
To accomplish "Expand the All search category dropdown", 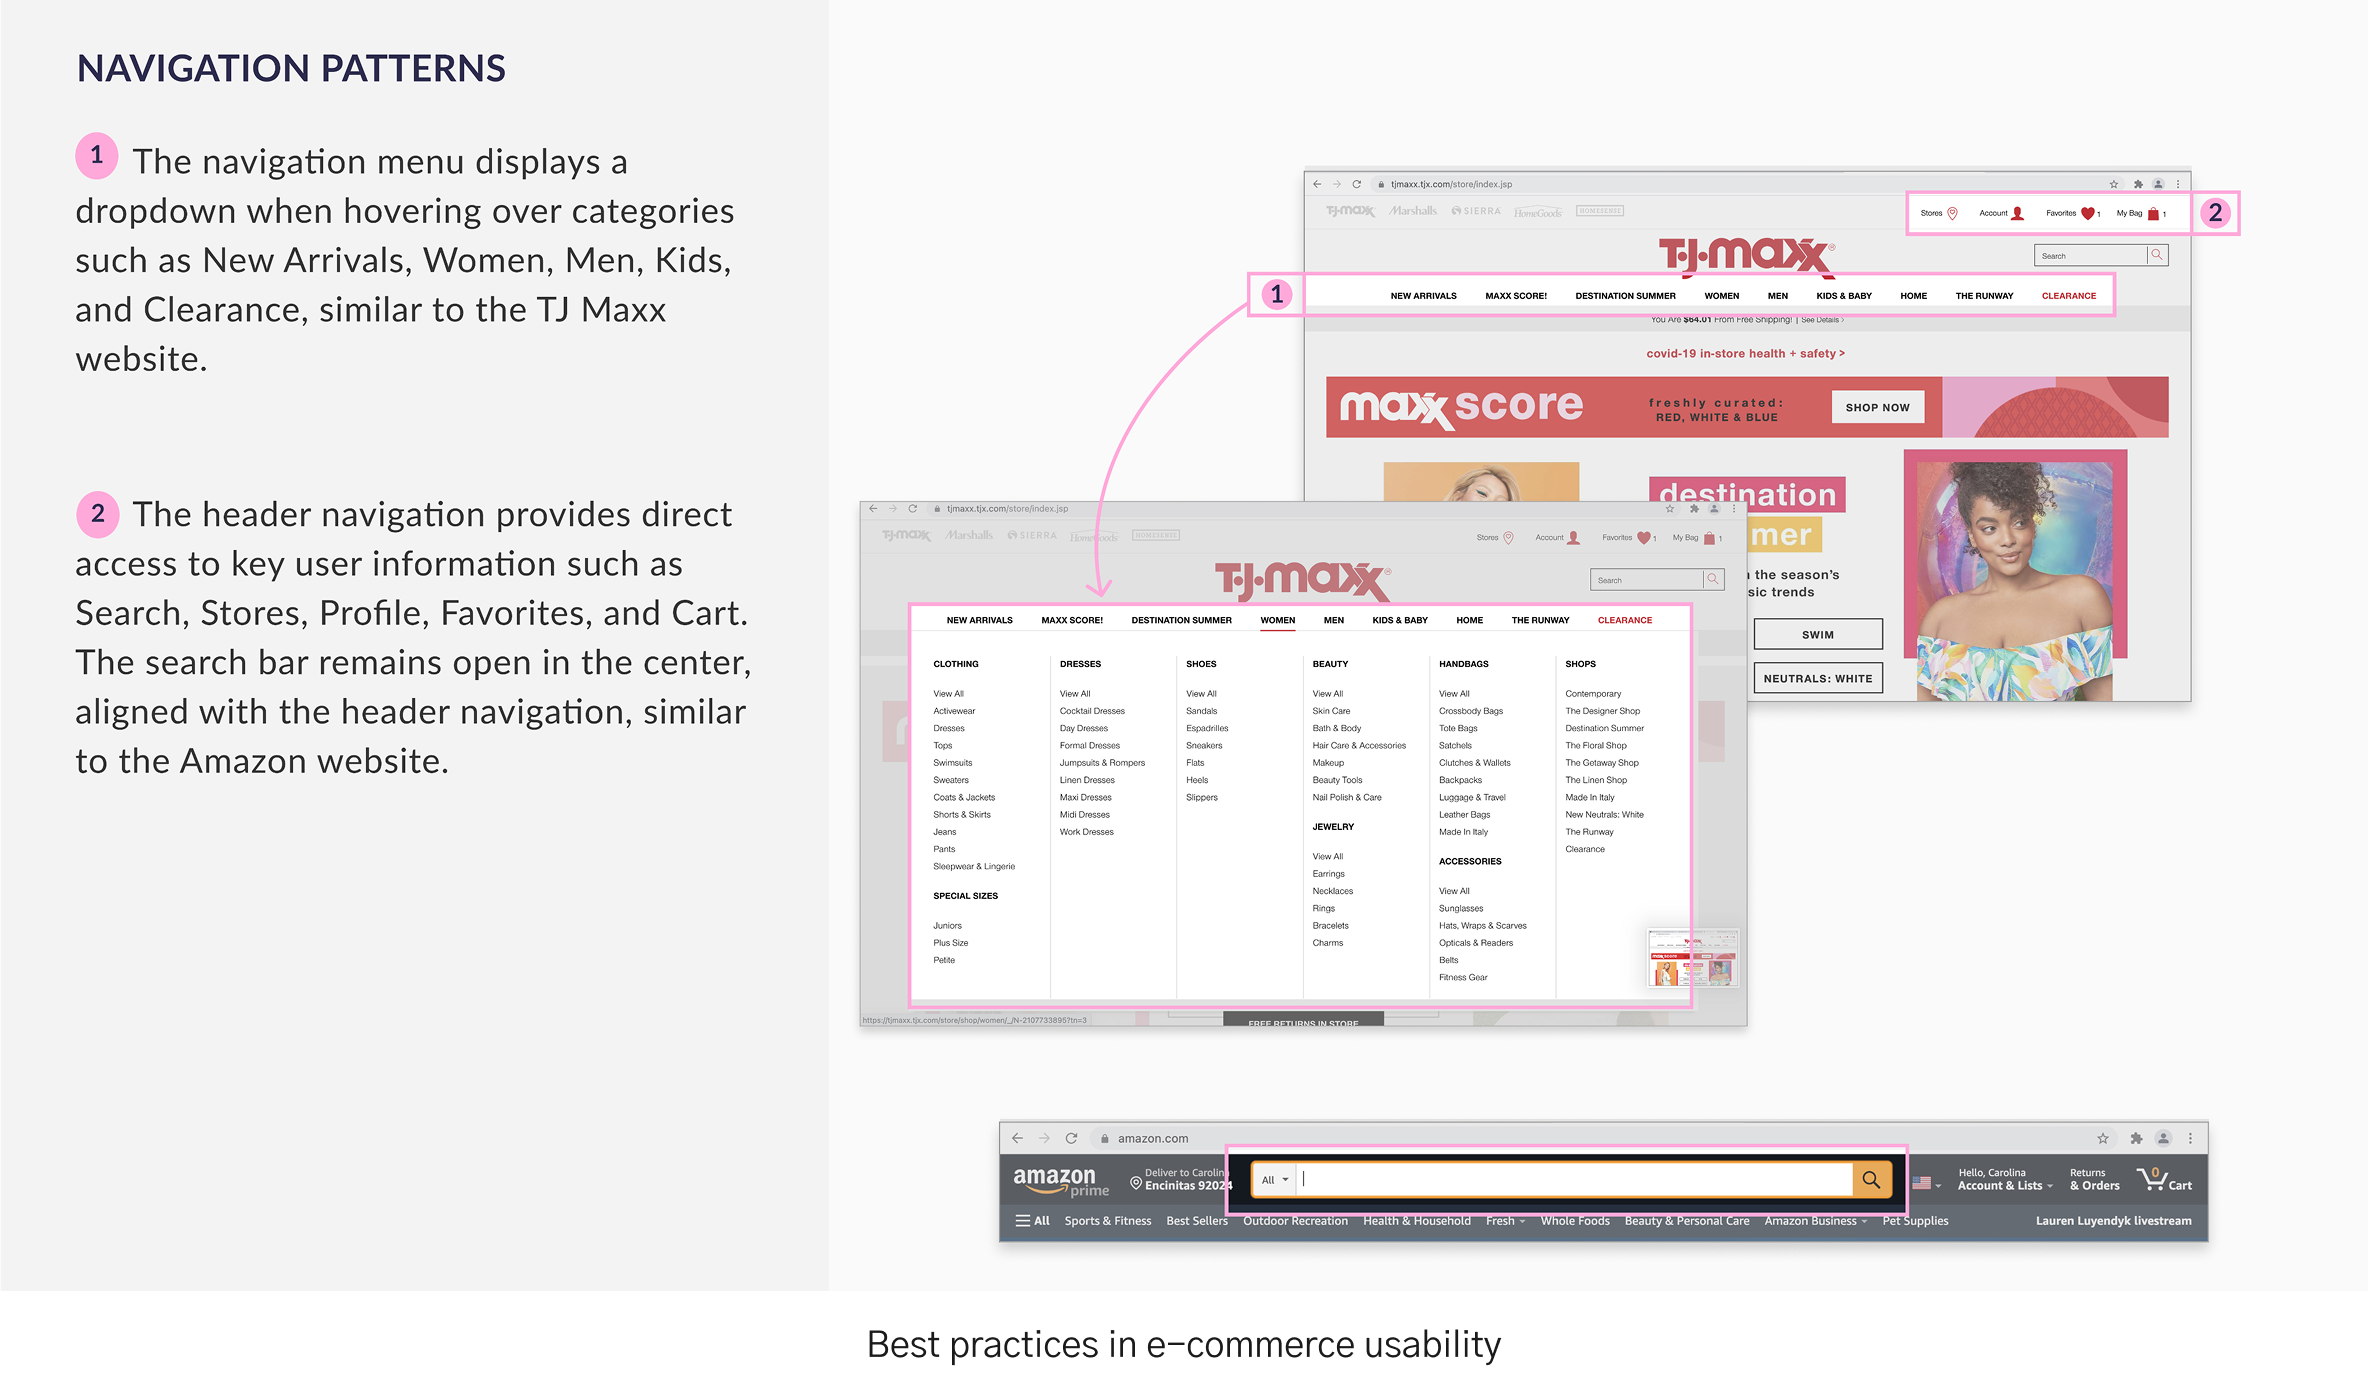I will click(x=1274, y=1180).
